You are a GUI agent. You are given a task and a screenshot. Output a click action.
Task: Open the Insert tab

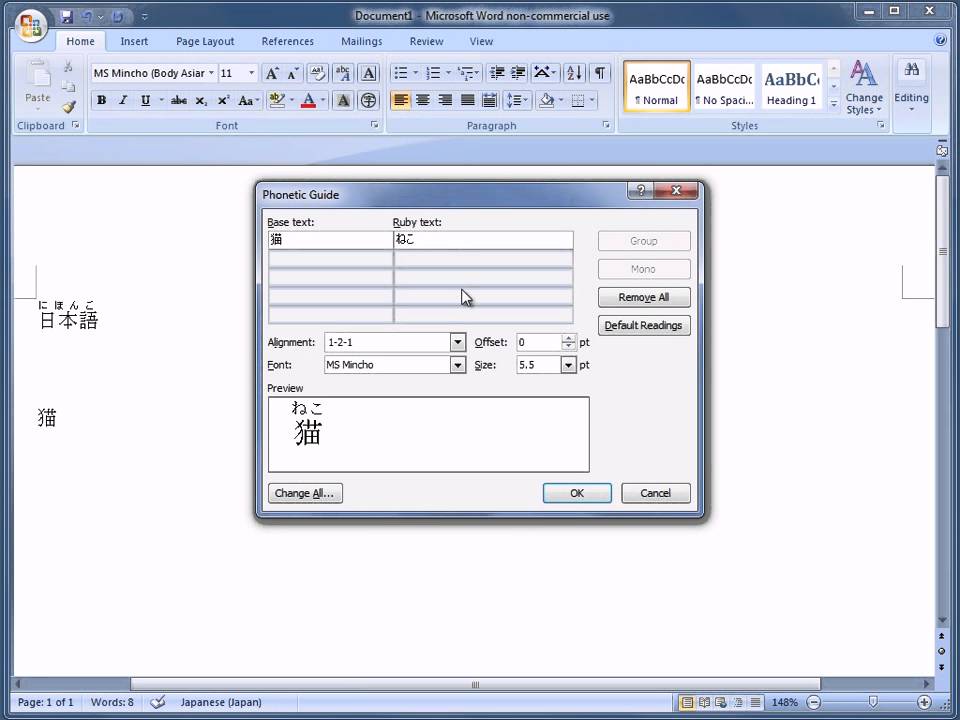coord(134,41)
